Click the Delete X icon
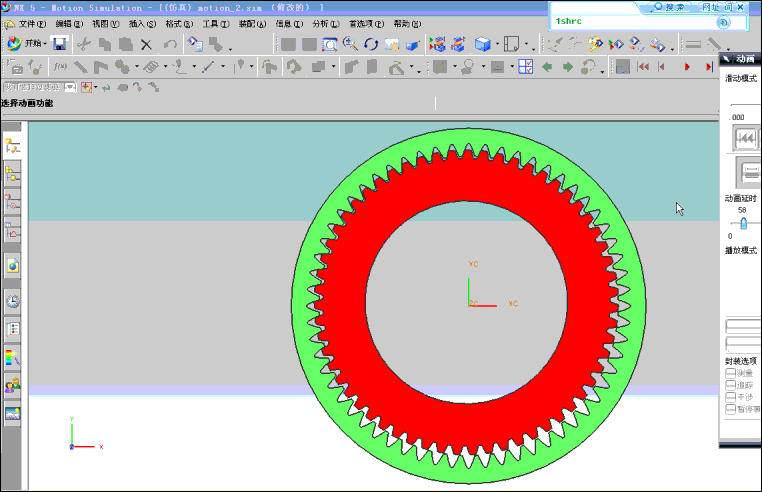 (146, 45)
